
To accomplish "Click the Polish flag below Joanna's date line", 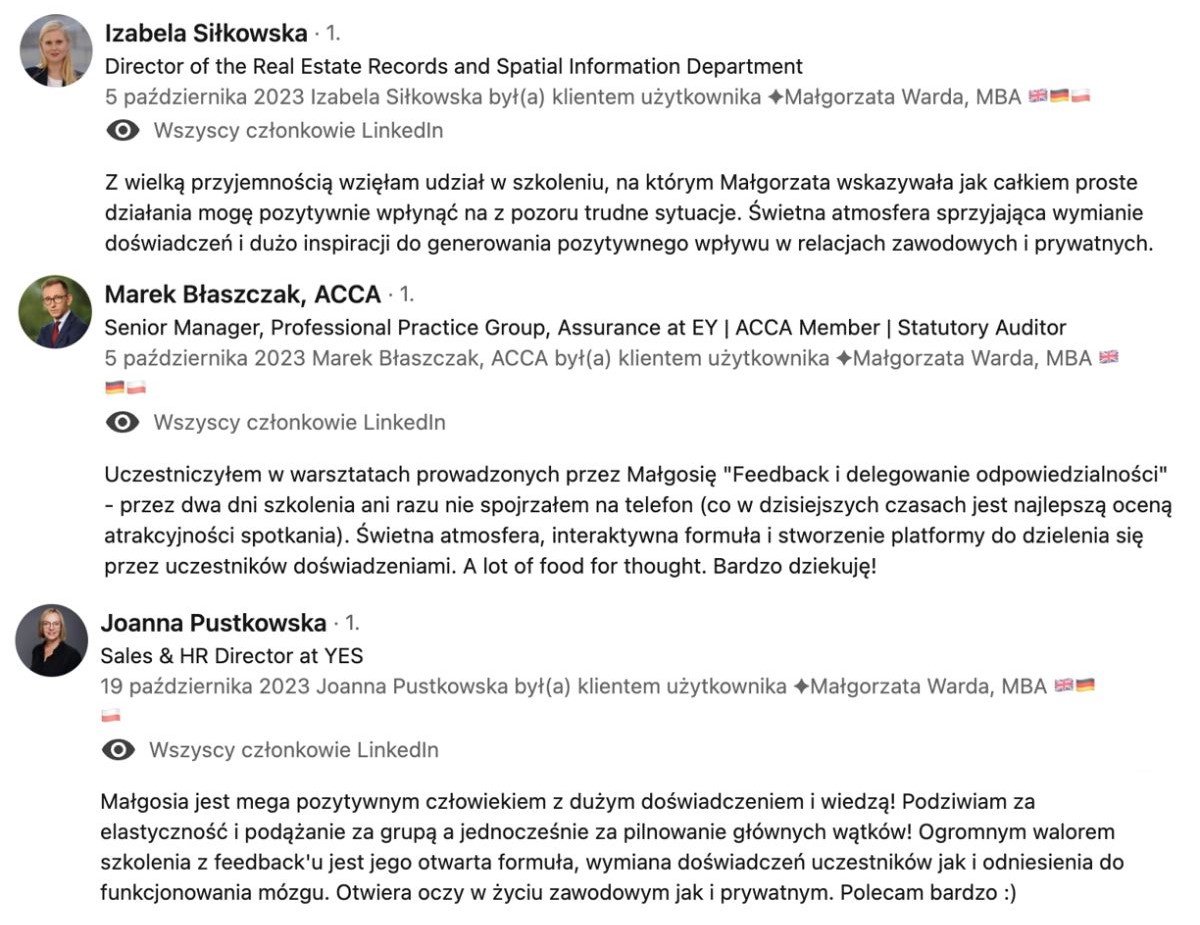I will (x=111, y=715).
